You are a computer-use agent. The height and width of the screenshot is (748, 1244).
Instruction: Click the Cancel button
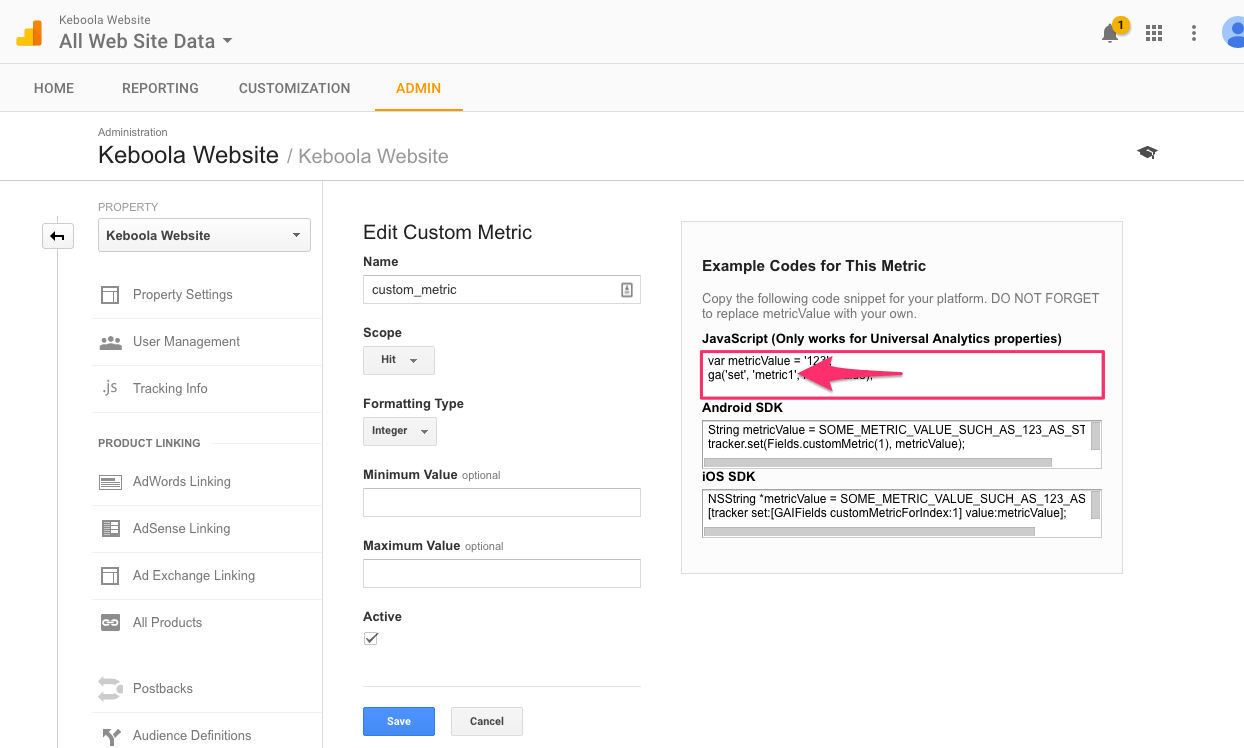487,721
